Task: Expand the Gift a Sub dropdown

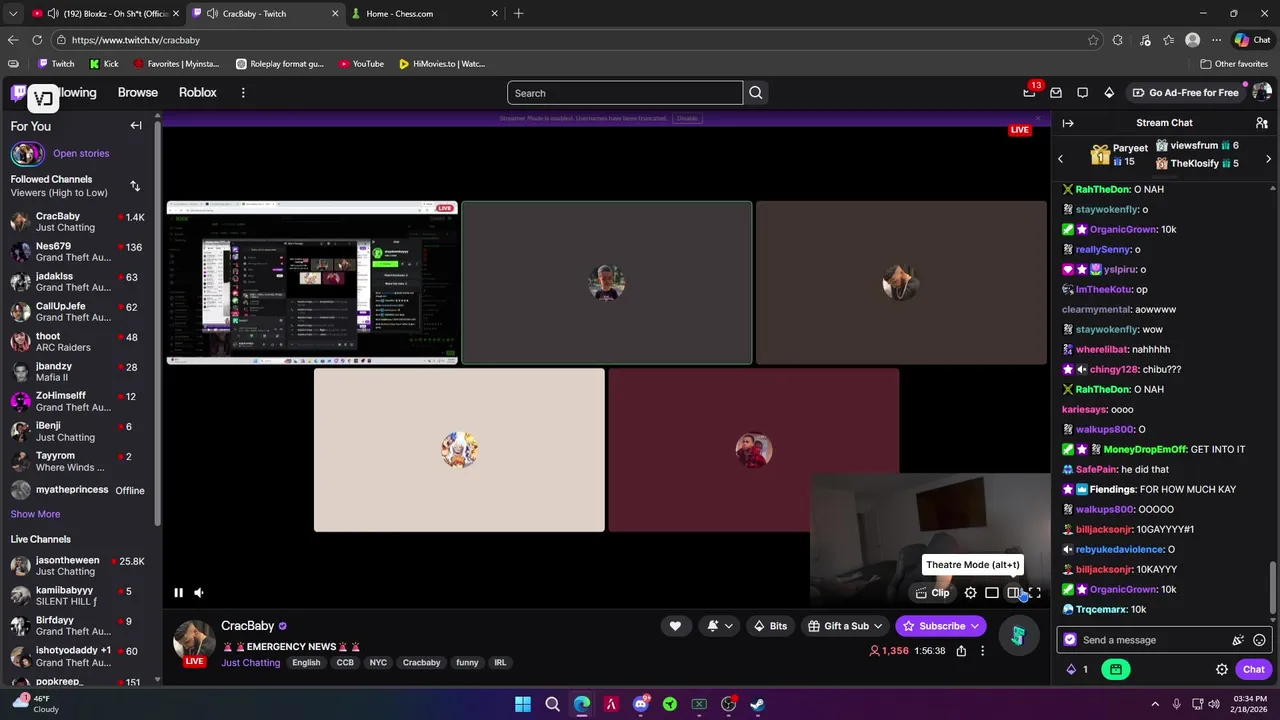Action: [x=845, y=626]
